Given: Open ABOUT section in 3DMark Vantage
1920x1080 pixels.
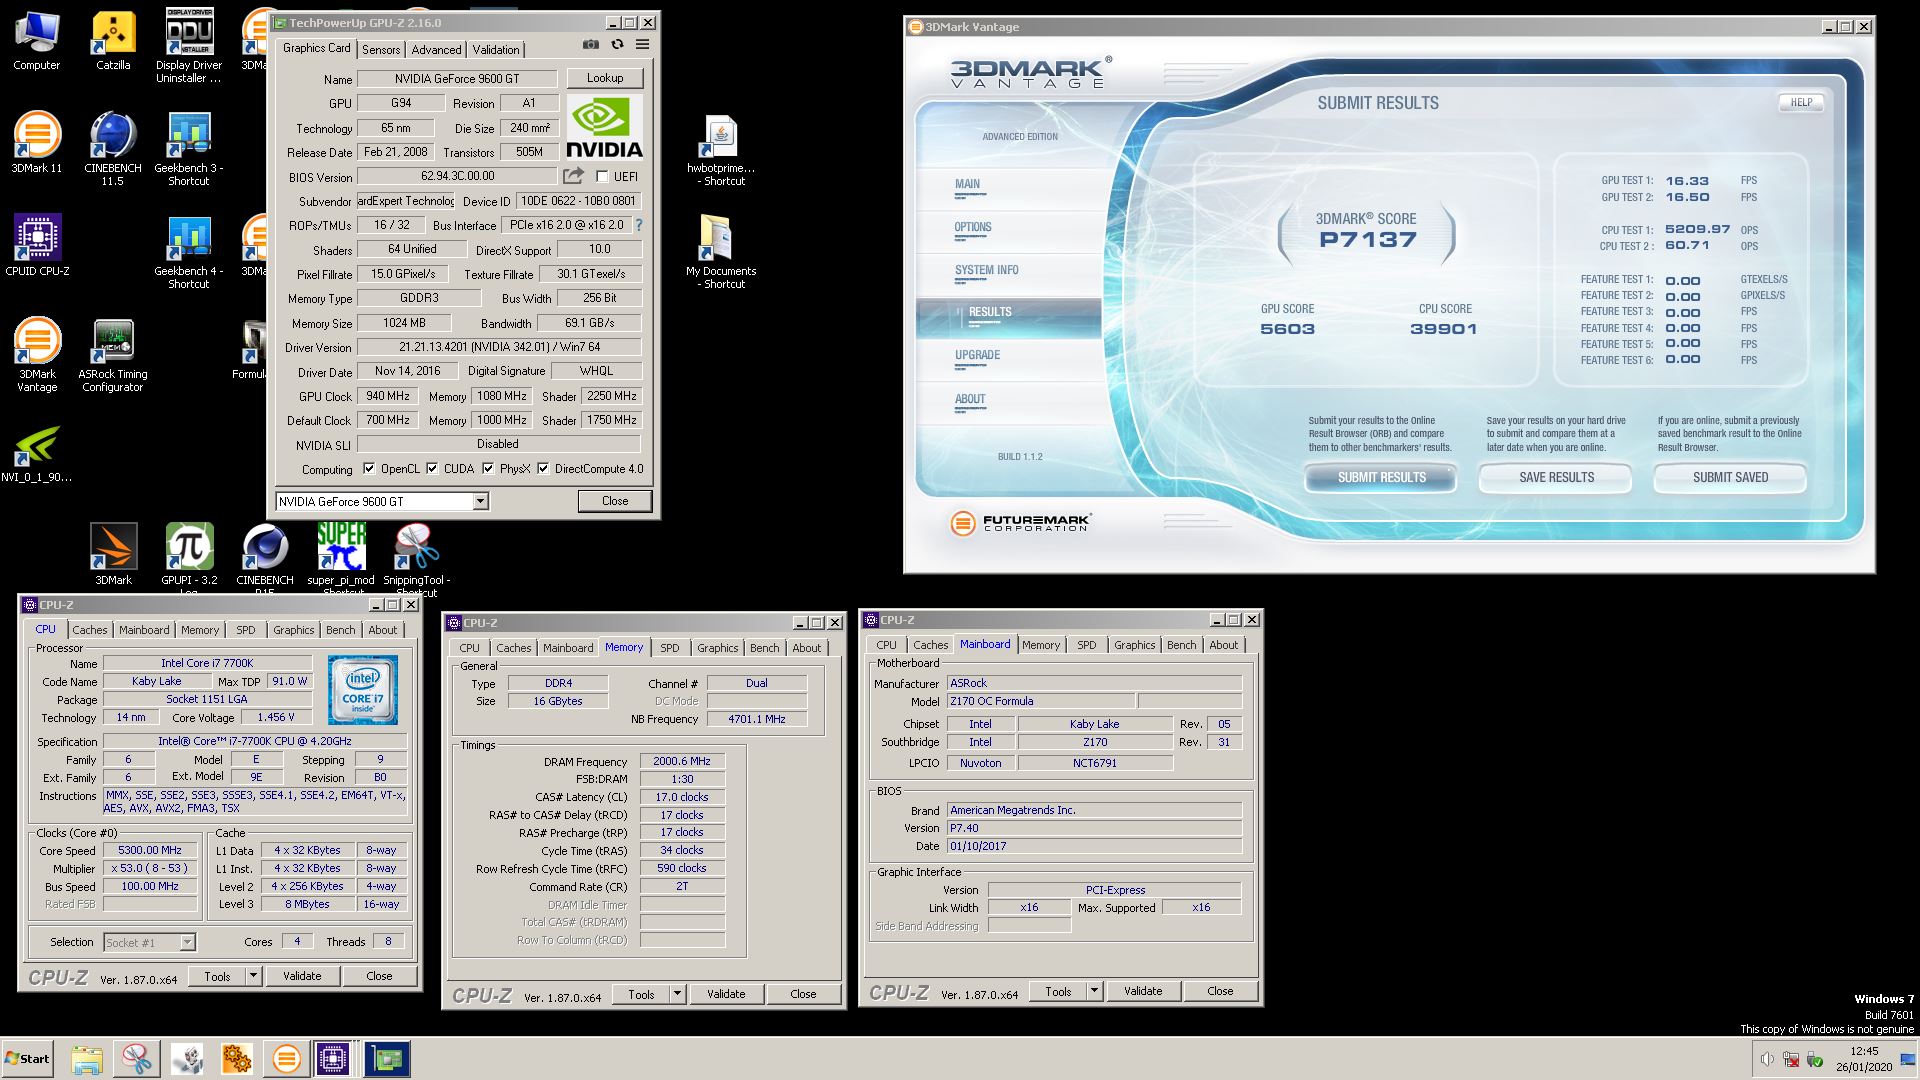Looking at the screenshot, I should (x=970, y=400).
